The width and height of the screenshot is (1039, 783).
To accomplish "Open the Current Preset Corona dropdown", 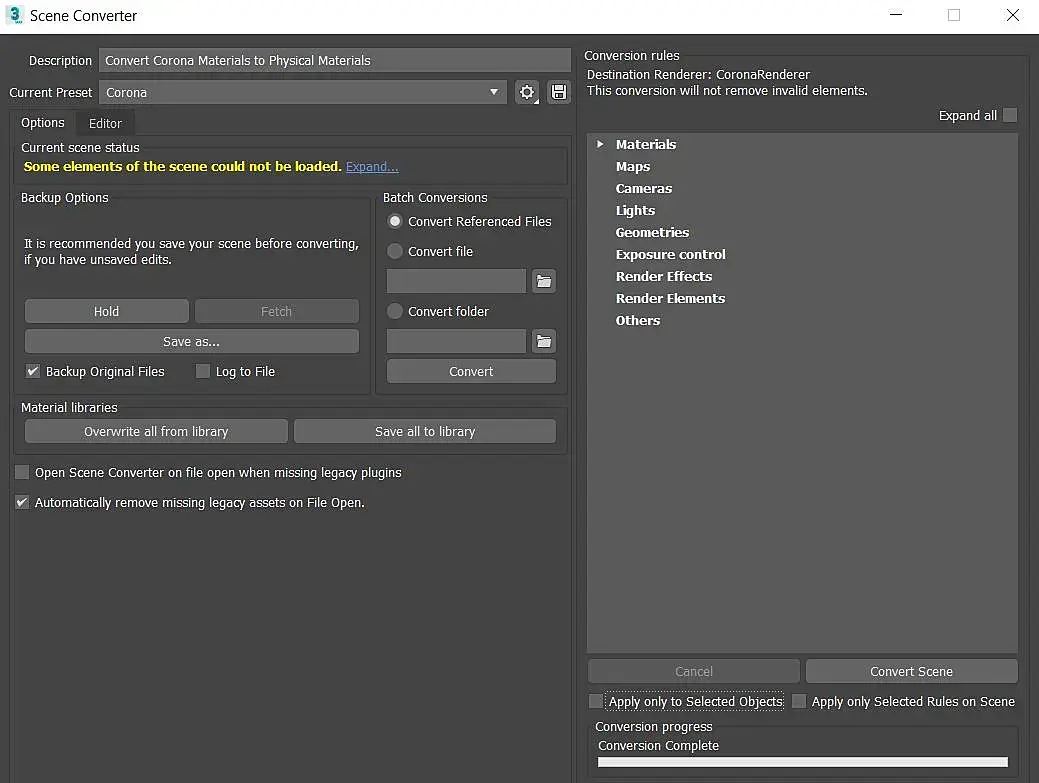I will (x=303, y=92).
